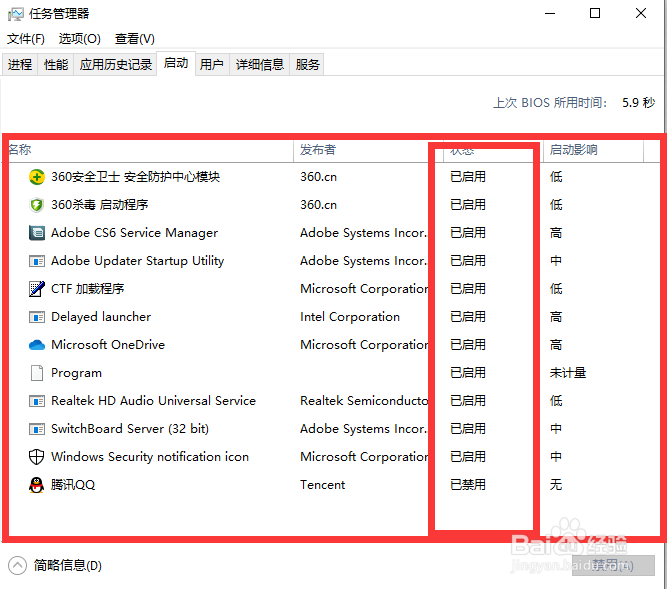Click the Delayed launcher icon

click(x=37, y=317)
